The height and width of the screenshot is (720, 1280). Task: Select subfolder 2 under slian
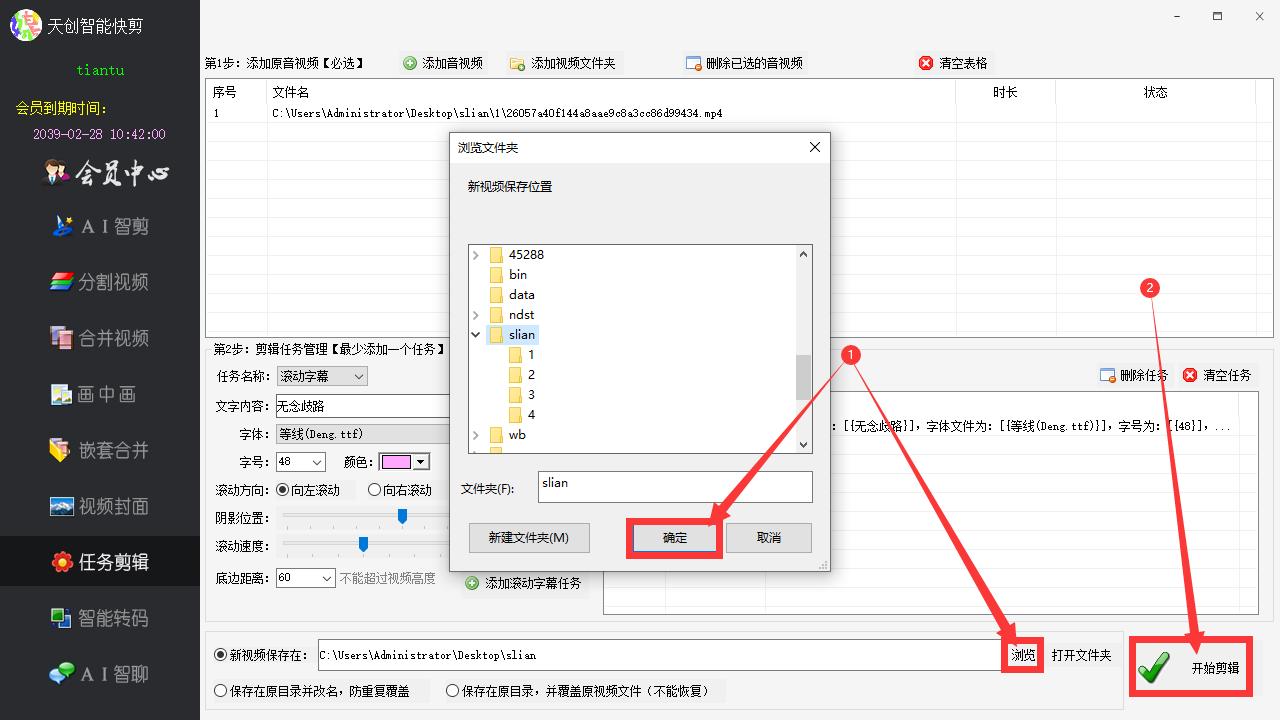[x=522, y=375]
